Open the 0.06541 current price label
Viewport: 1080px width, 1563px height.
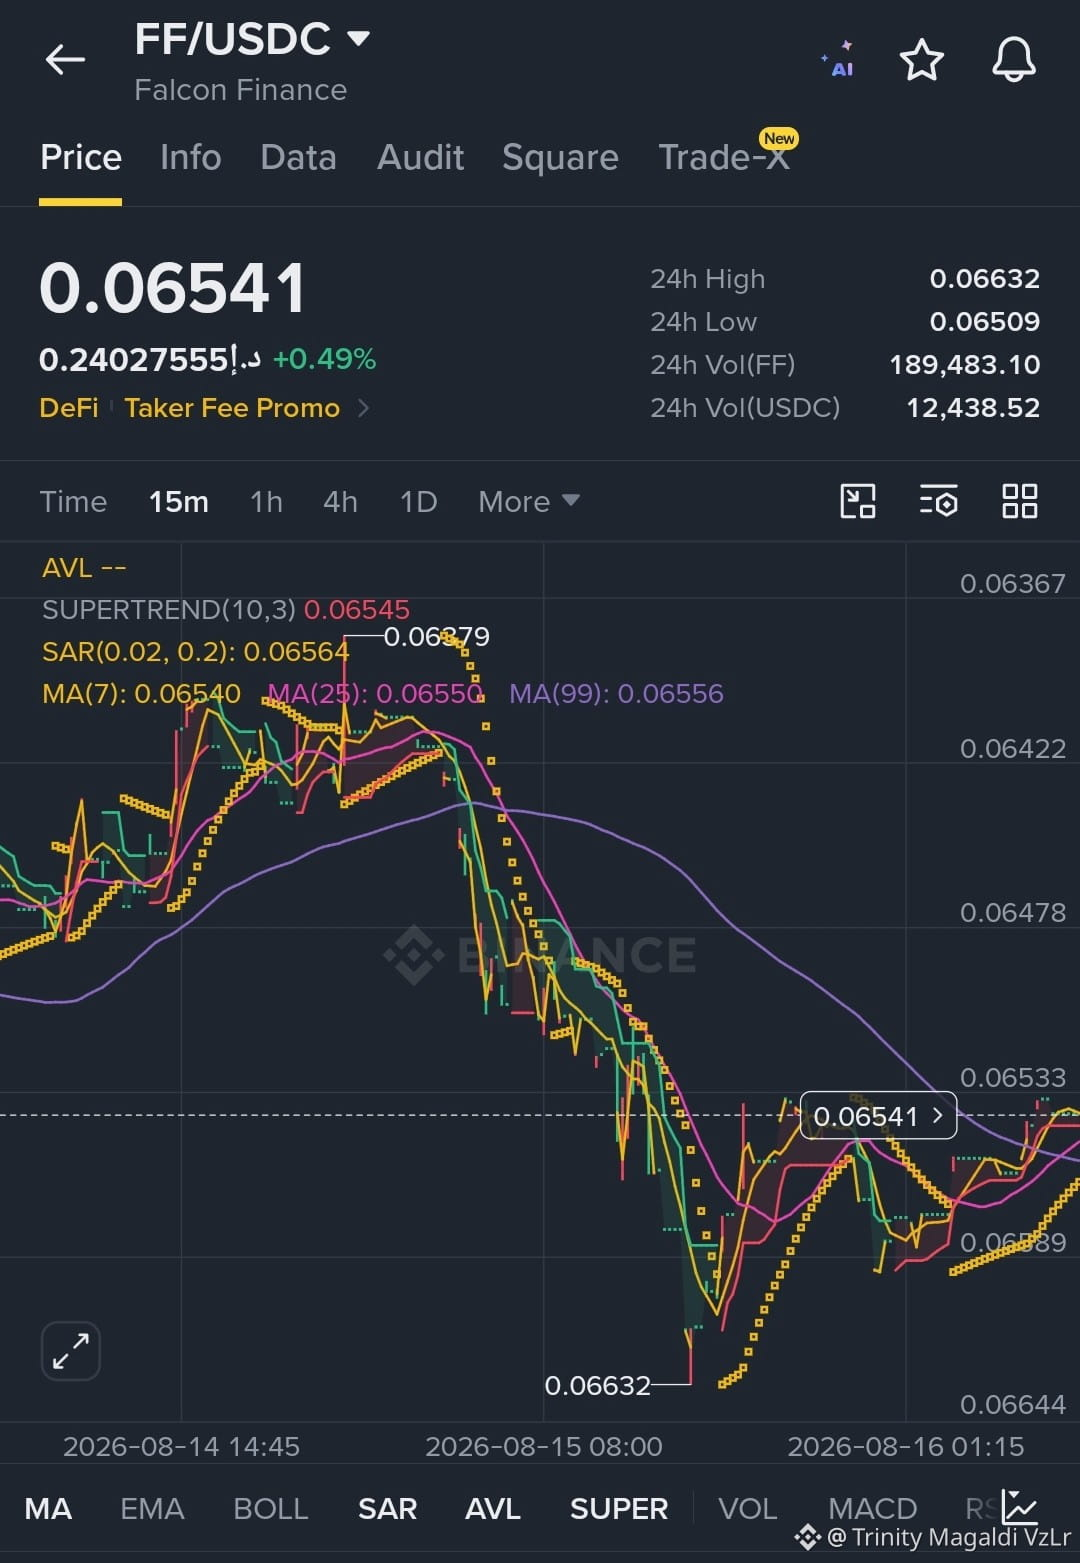click(x=878, y=1116)
